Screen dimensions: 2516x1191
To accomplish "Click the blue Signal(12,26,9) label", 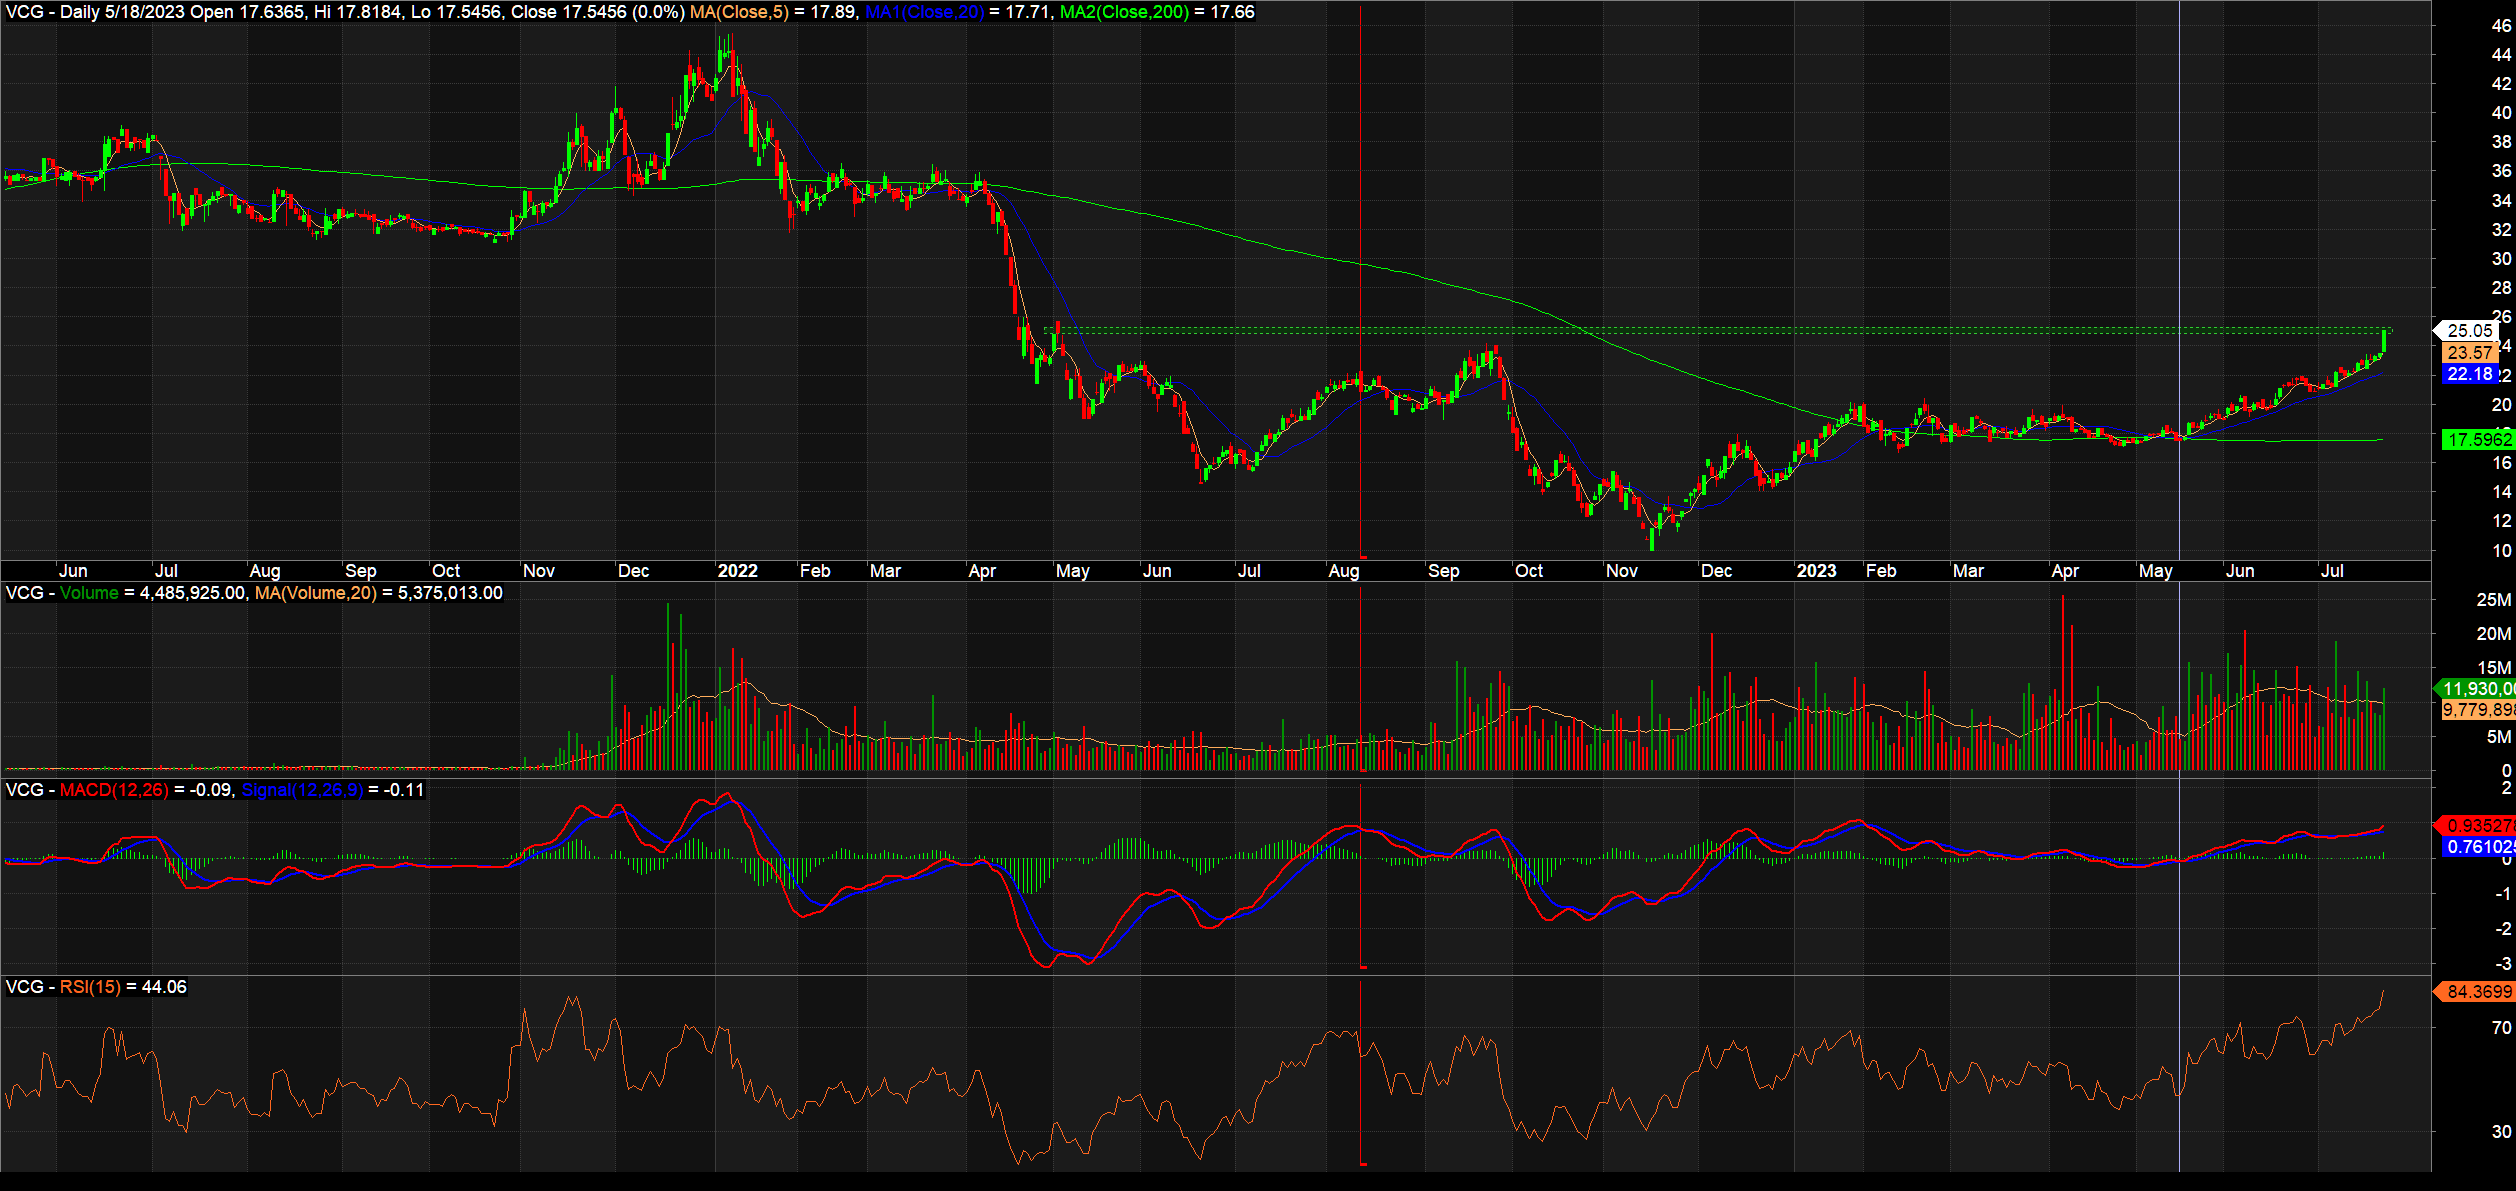I will point(302,790).
